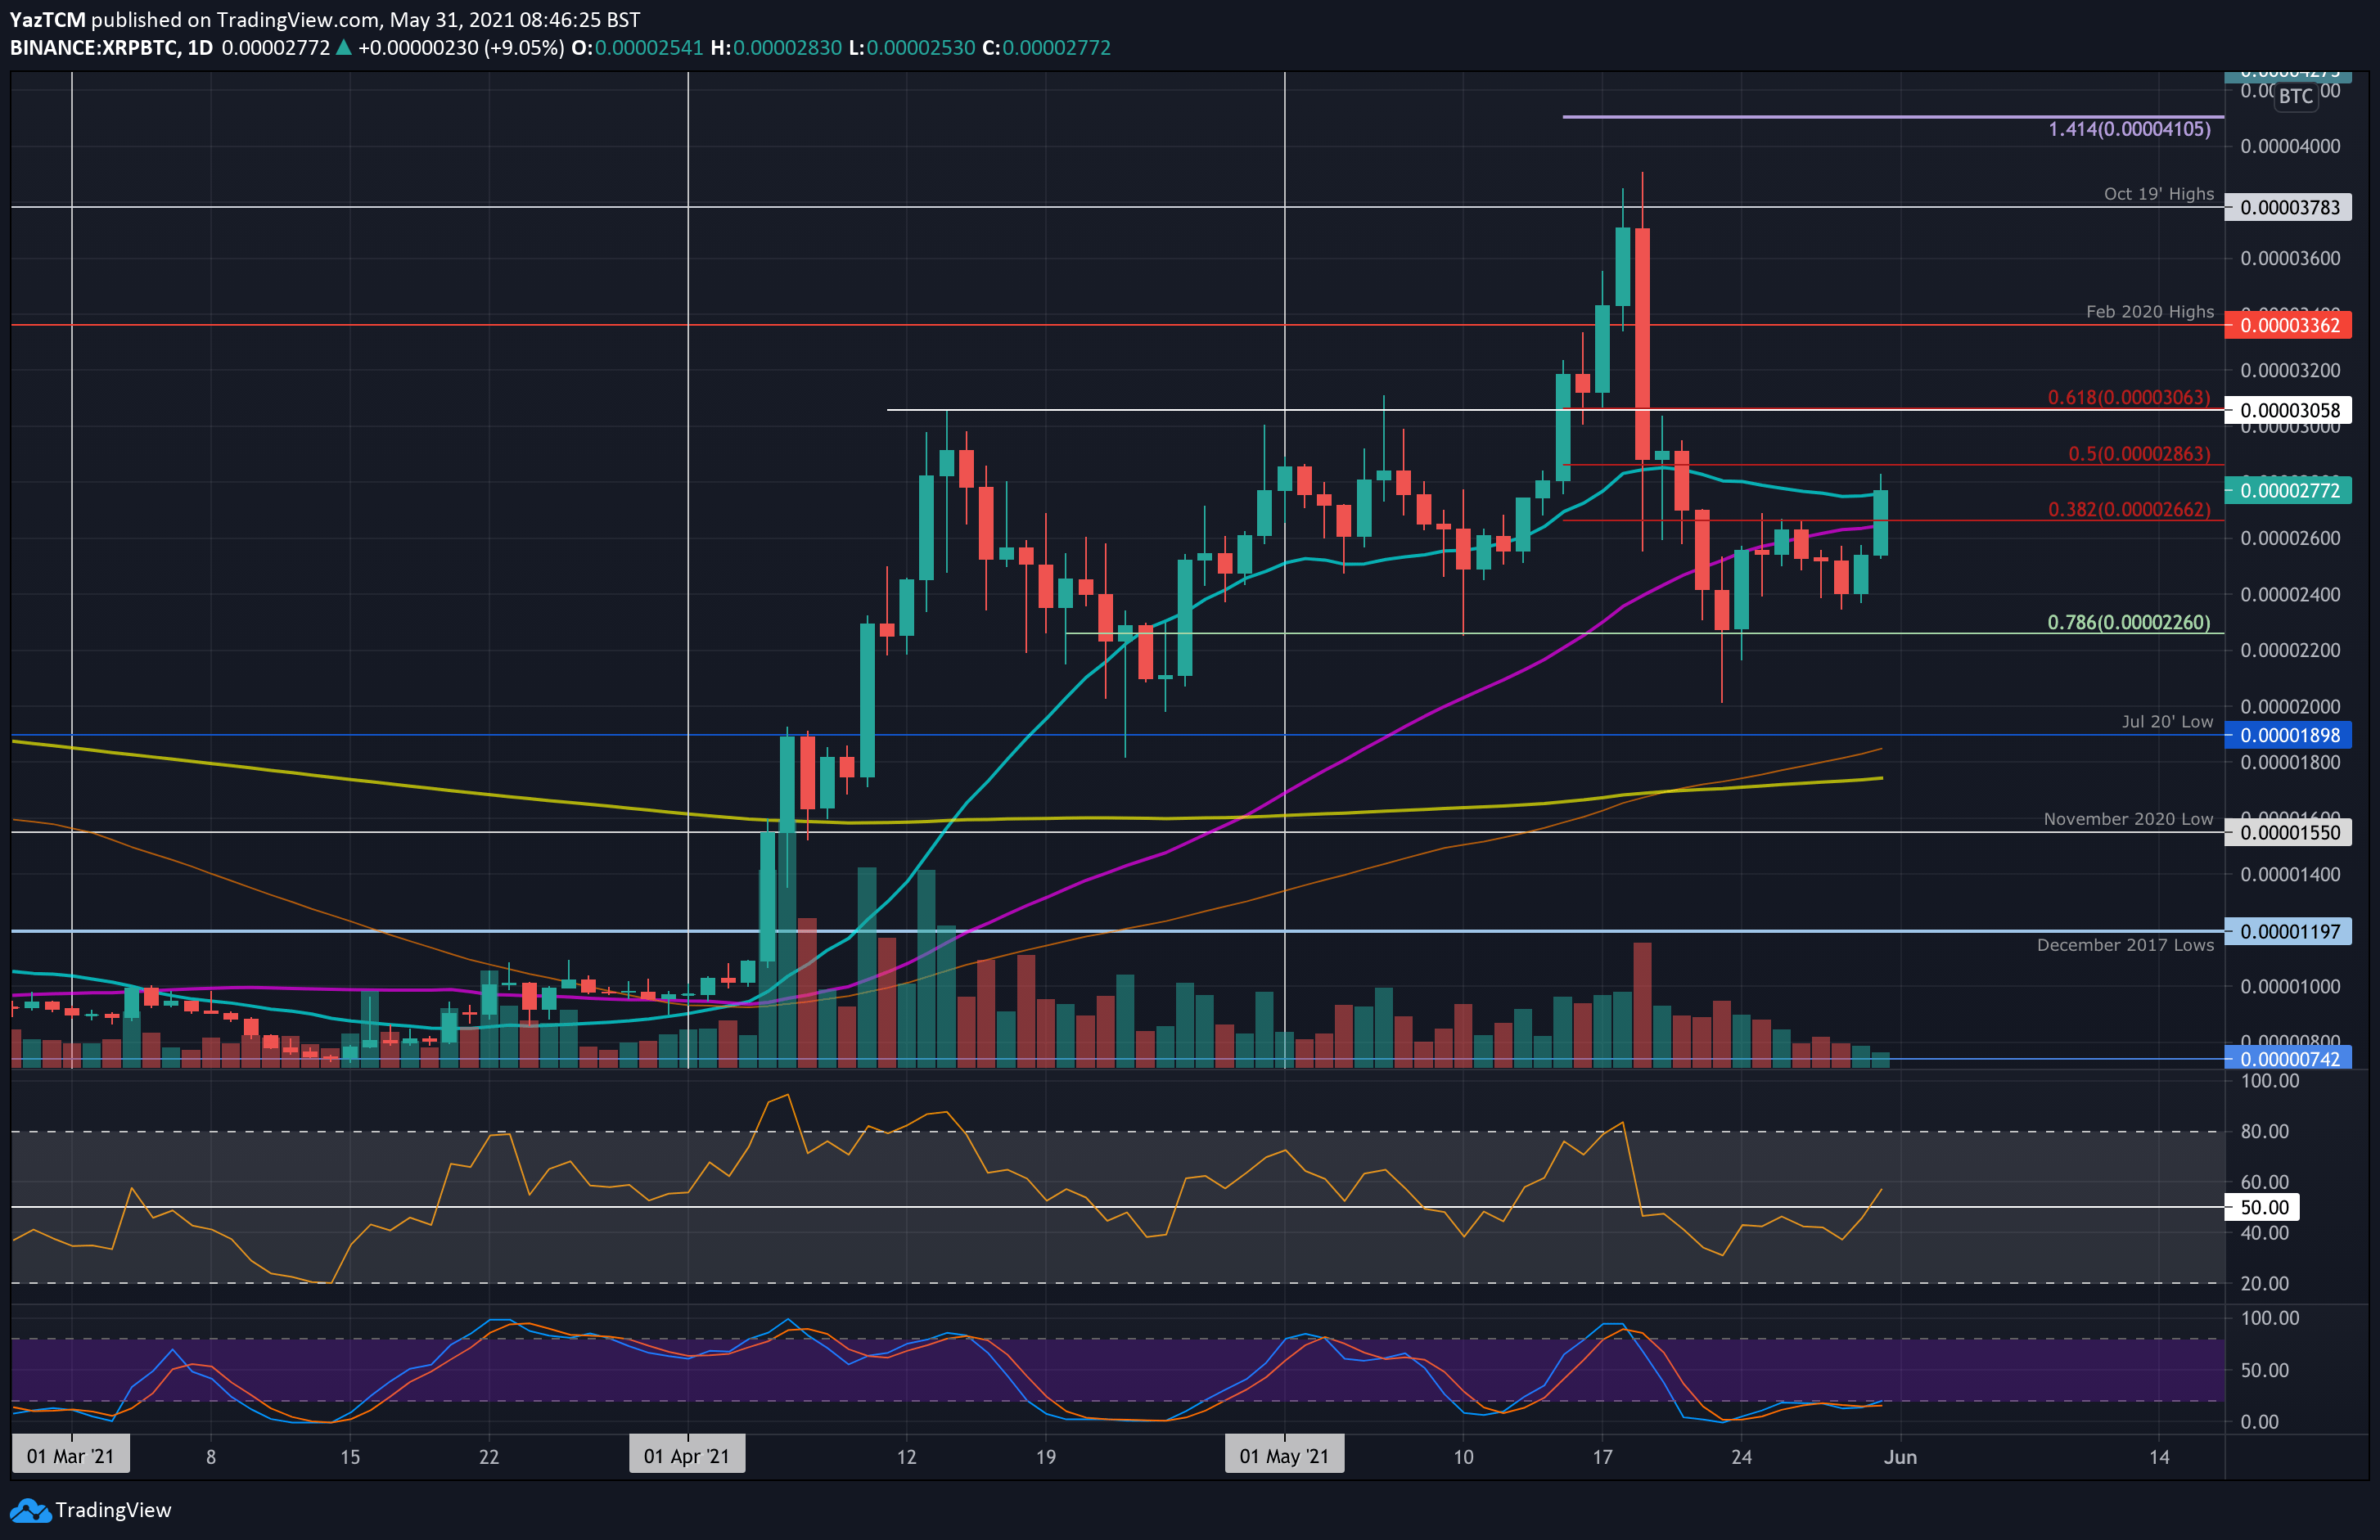Click the 0.618(0.00003063) Fibonacci label
2380x1540 pixels.
[x=2128, y=398]
